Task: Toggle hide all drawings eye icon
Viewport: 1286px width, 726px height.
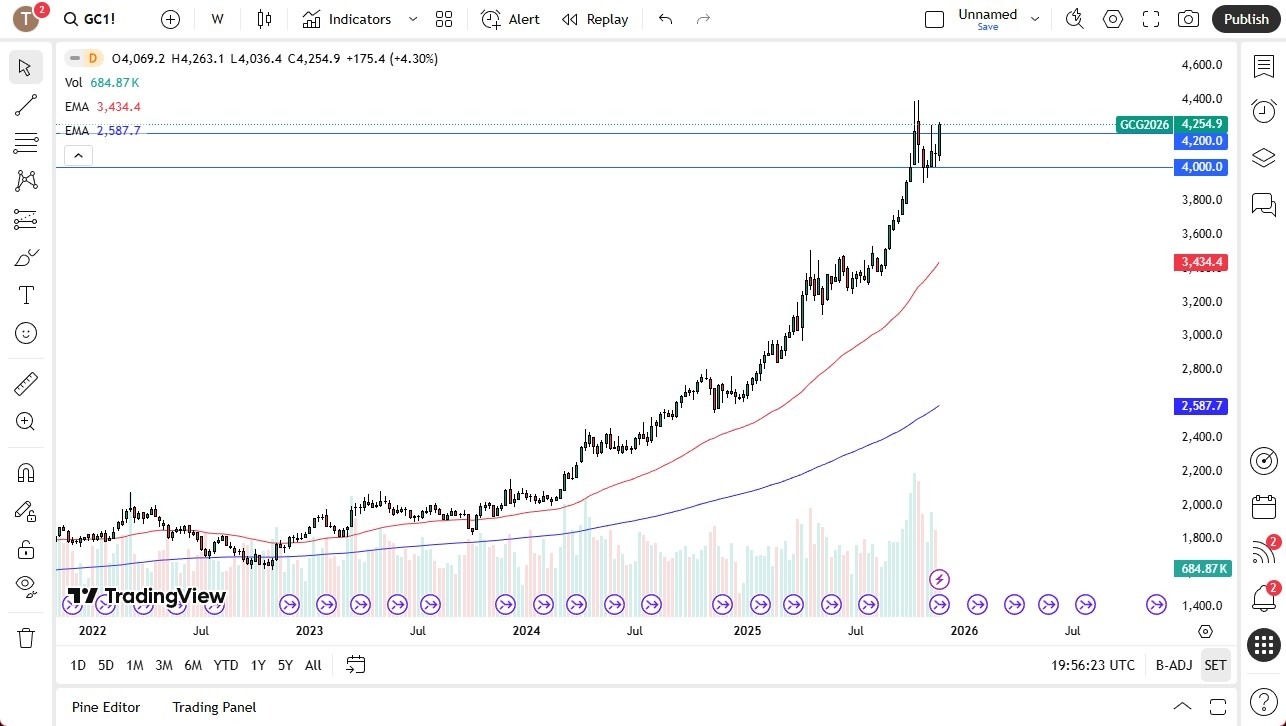Action: 26,585
